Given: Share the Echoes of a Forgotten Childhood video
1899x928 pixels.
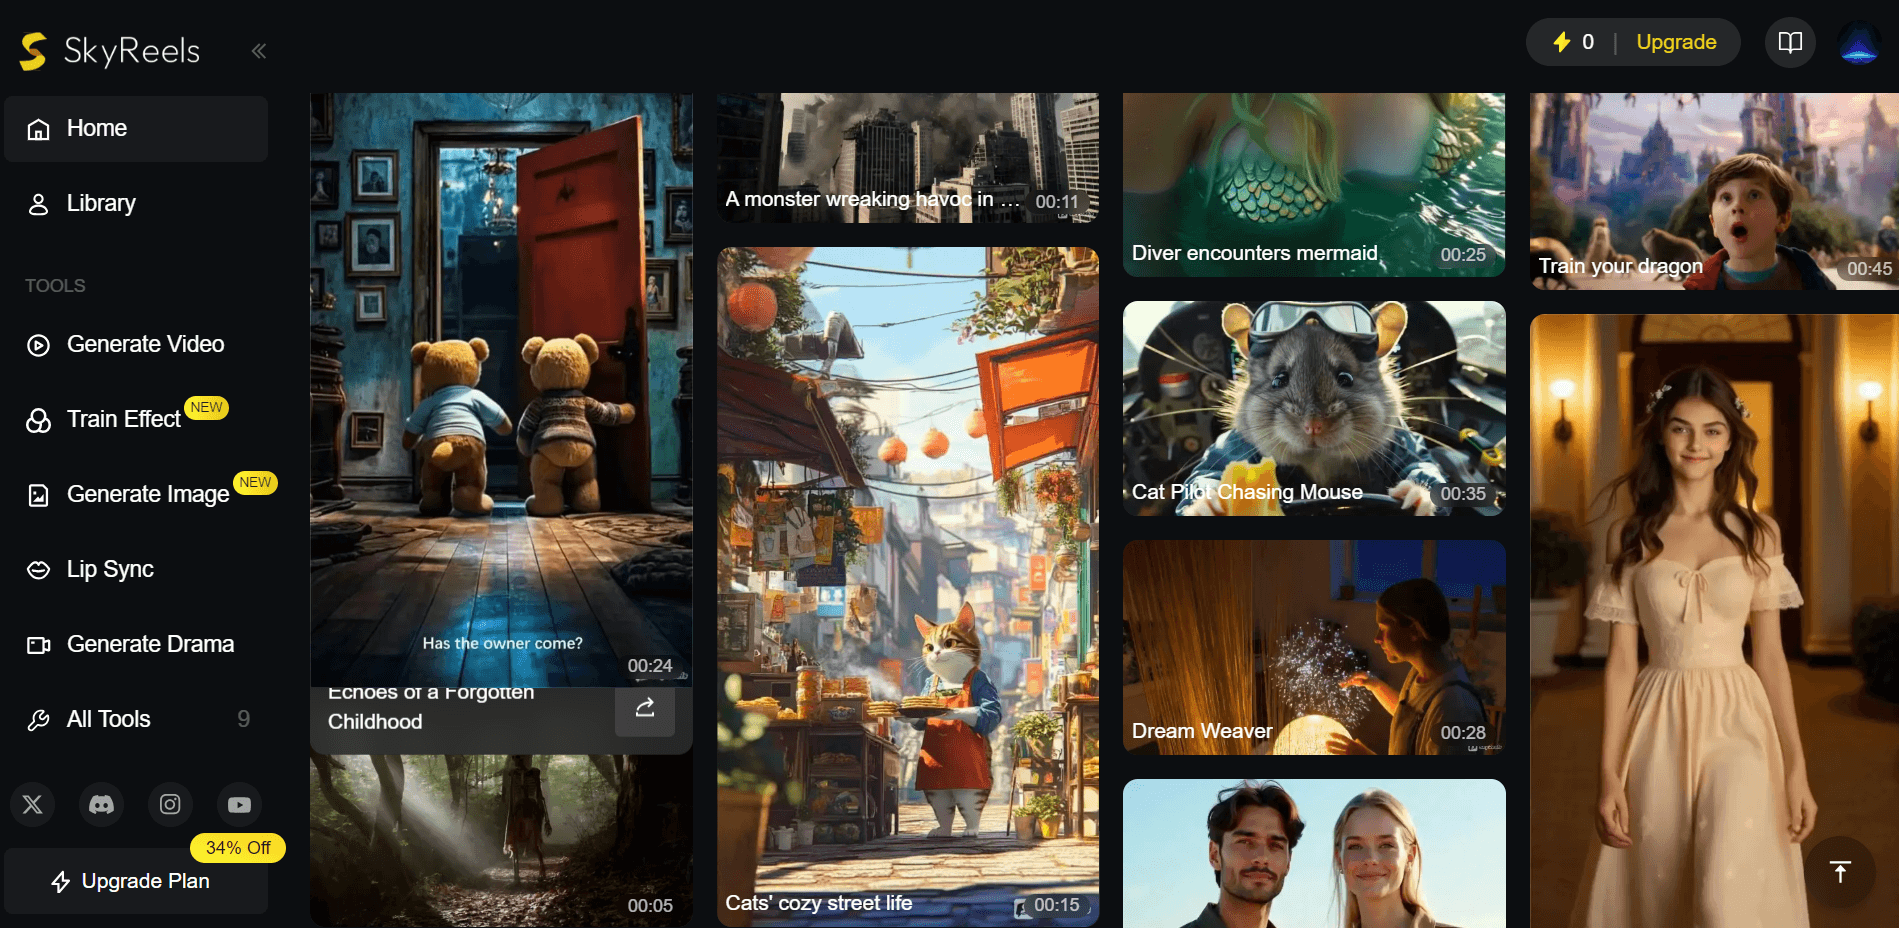Looking at the screenshot, I should pos(645,708).
